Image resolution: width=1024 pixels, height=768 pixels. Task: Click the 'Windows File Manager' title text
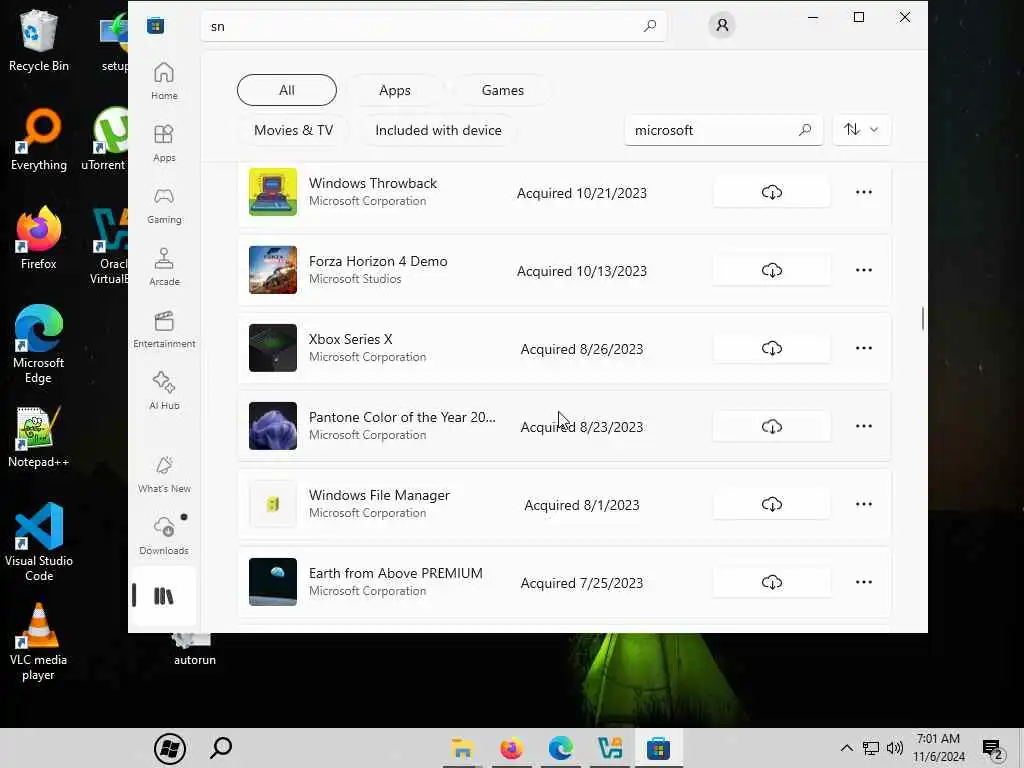coord(379,495)
